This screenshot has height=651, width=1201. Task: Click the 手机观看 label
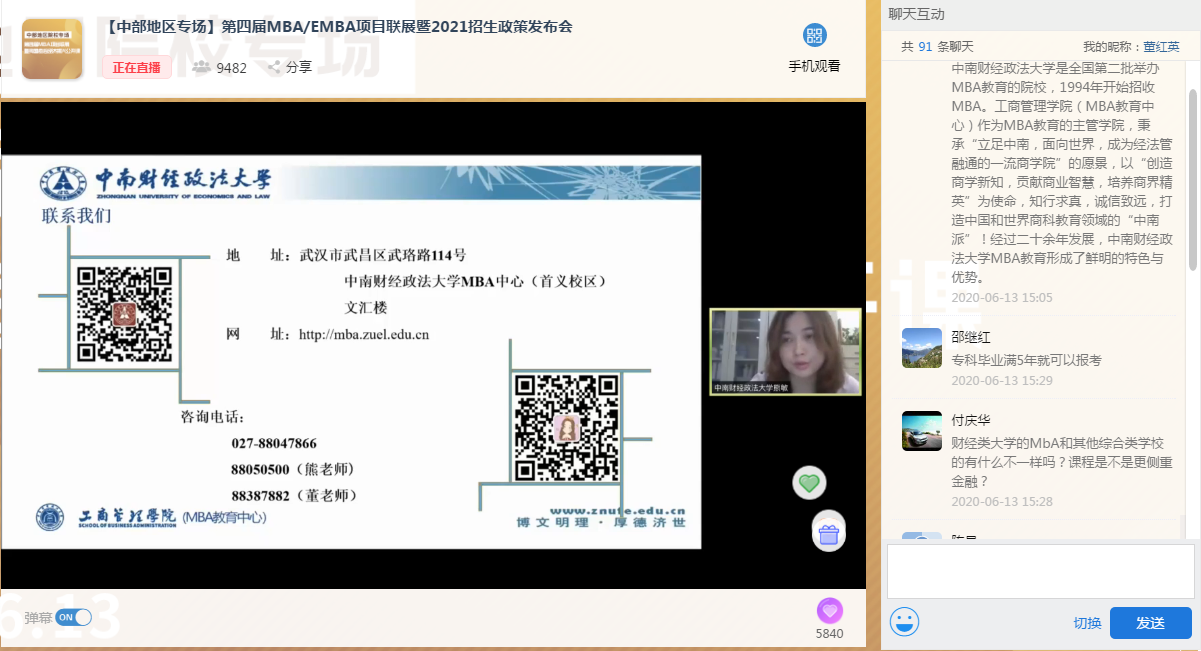click(x=815, y=66)
